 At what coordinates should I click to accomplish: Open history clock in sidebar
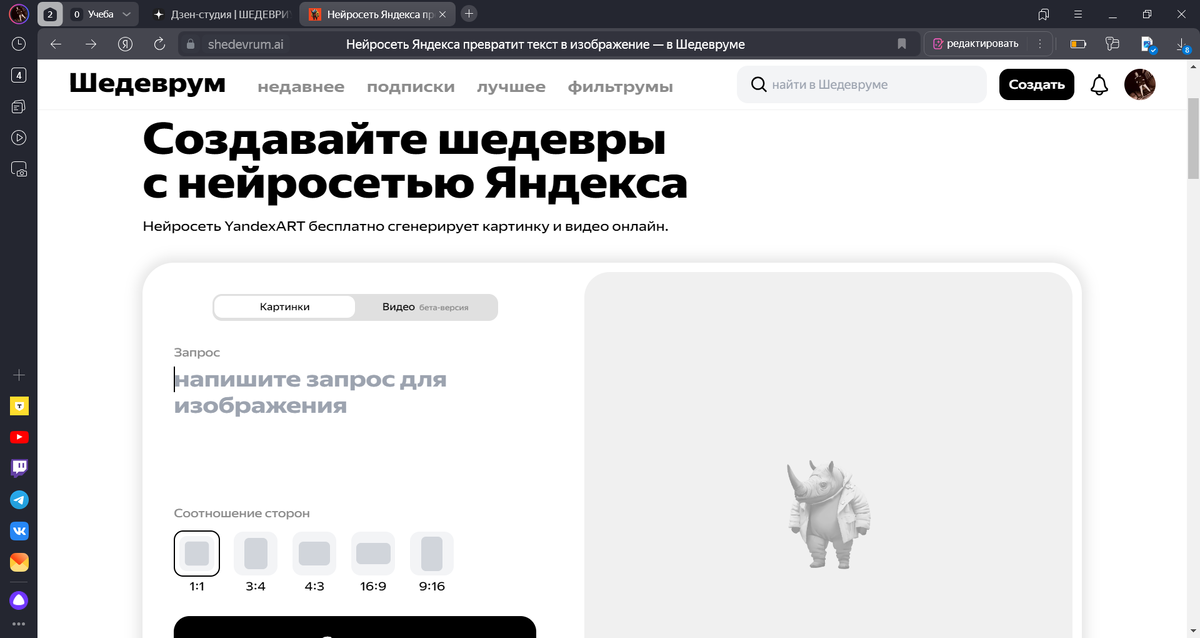coord(18,44)
